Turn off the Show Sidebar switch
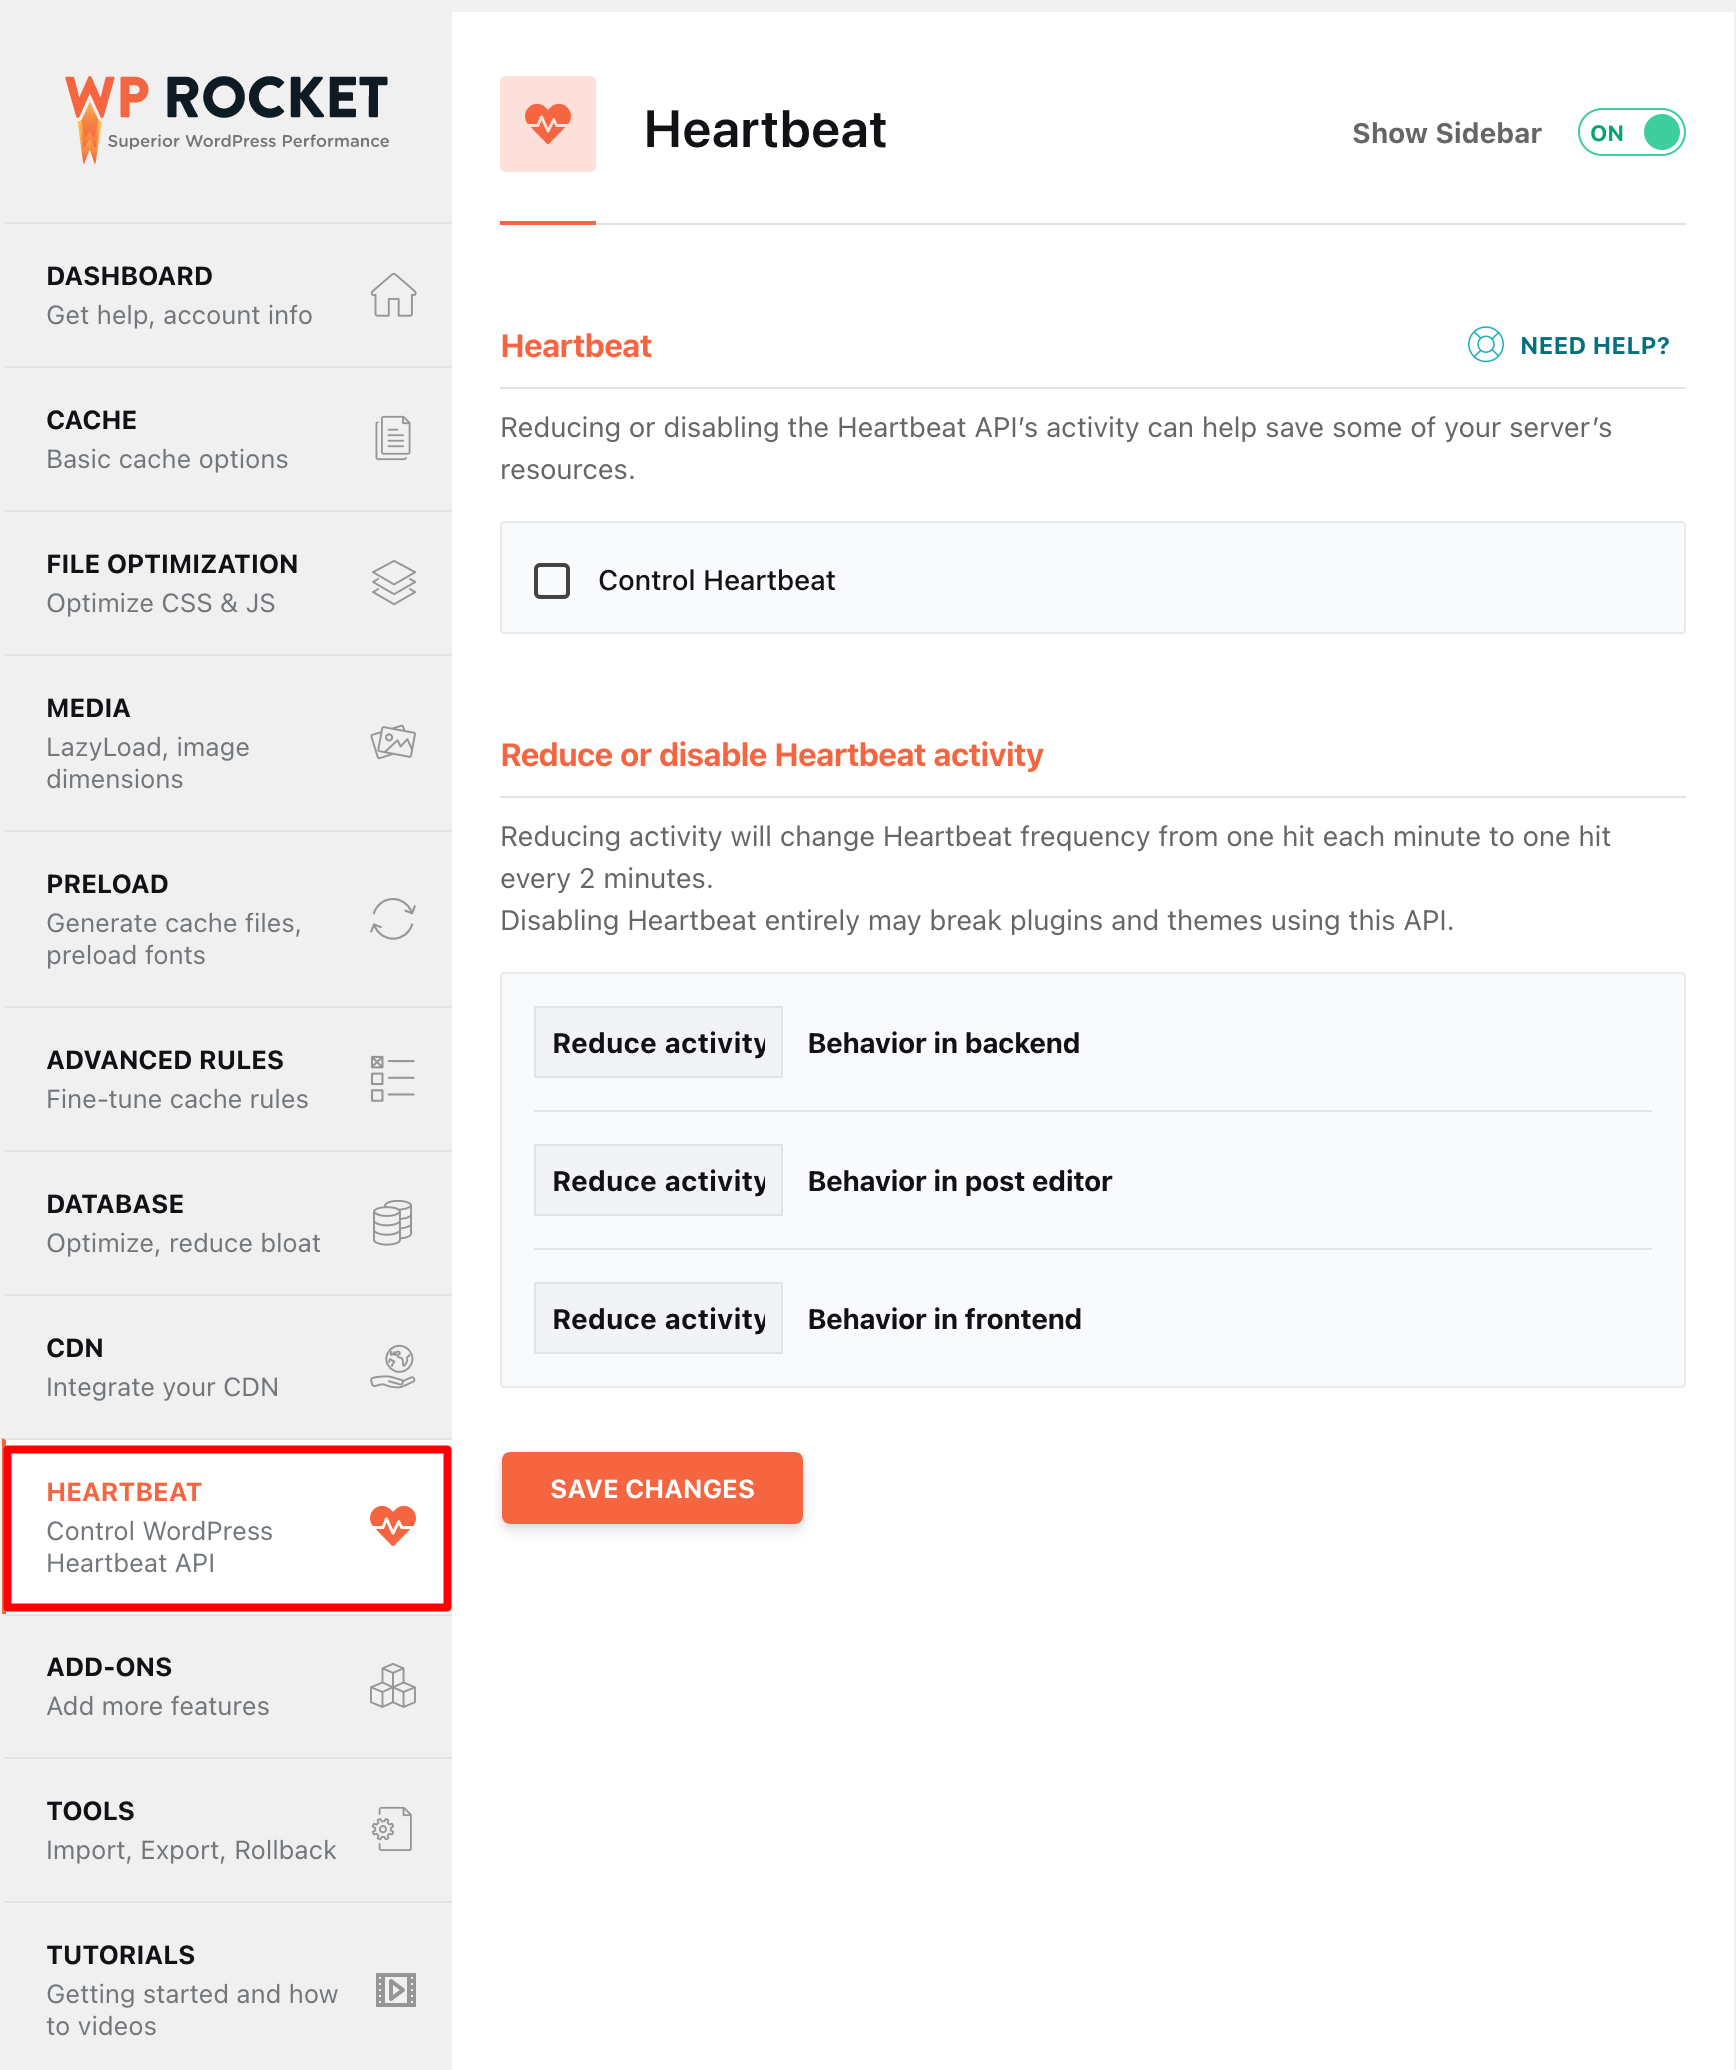This screenshot has height=2070, width=1736. (1631, 132)
